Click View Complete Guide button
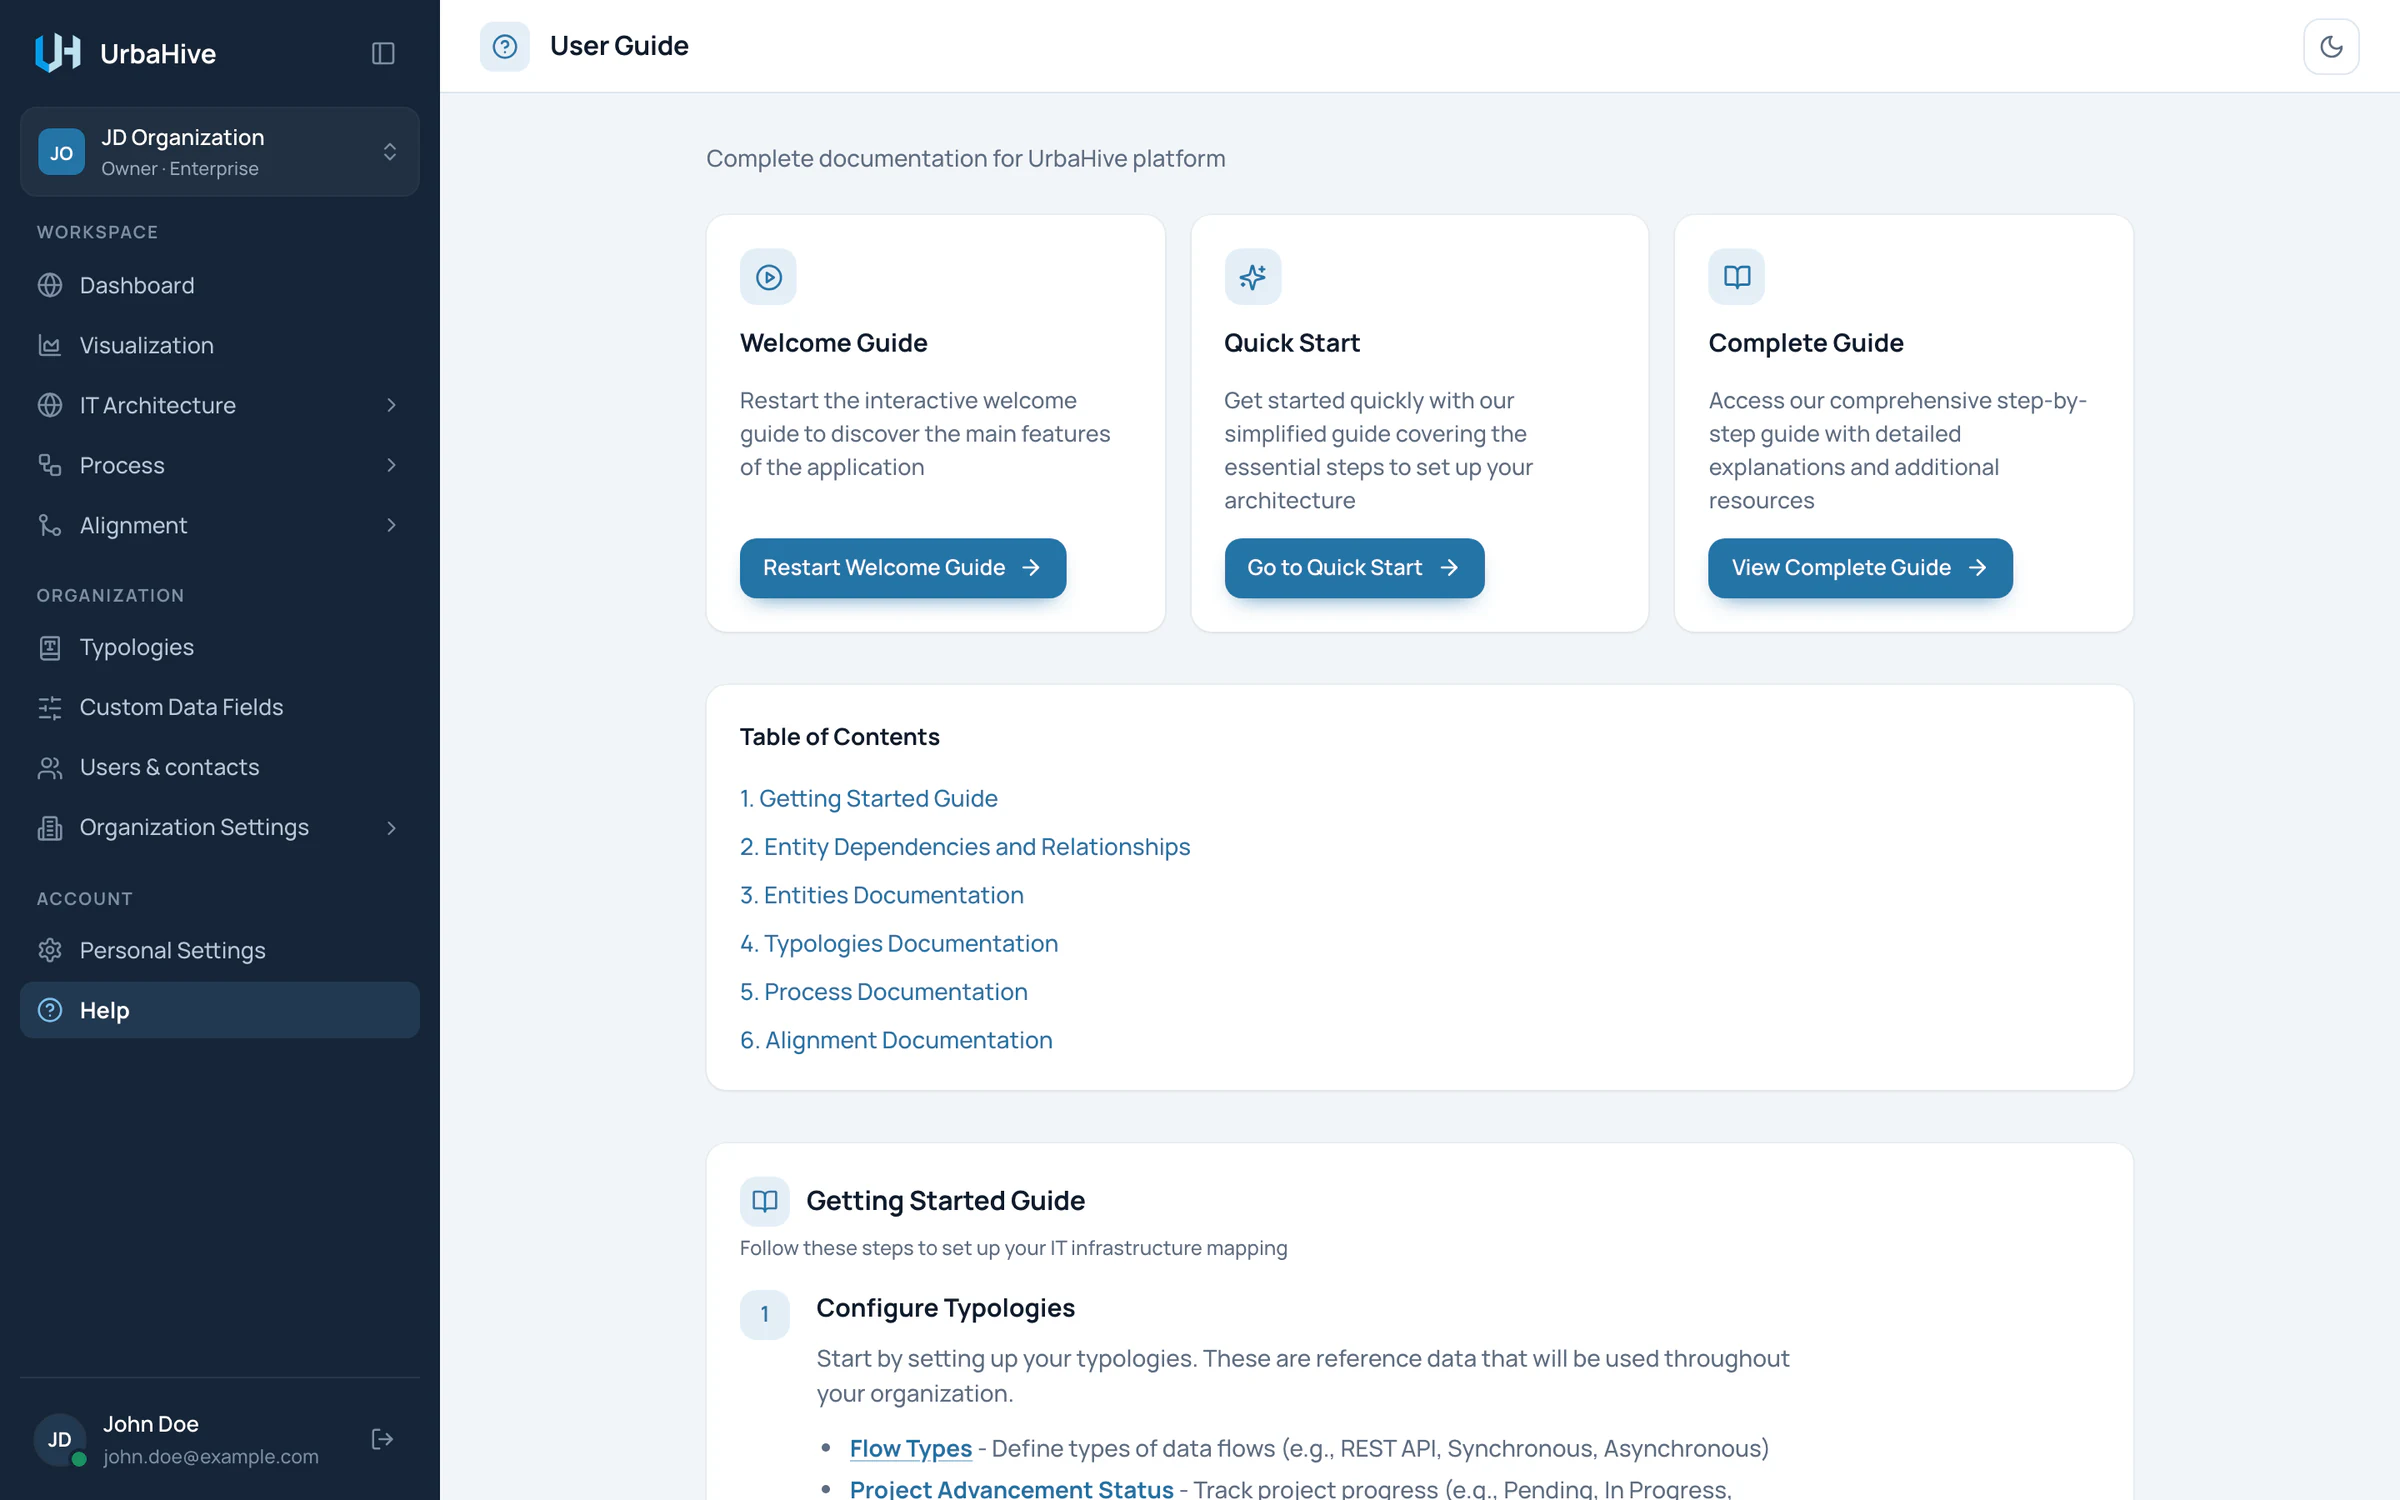This screenshot has height=1500, width=2400. 1860,568
